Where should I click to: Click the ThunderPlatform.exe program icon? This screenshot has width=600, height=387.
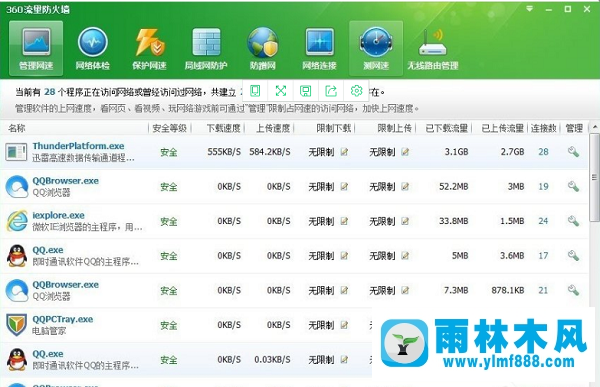pyautogui.click(x=16, y=152)
